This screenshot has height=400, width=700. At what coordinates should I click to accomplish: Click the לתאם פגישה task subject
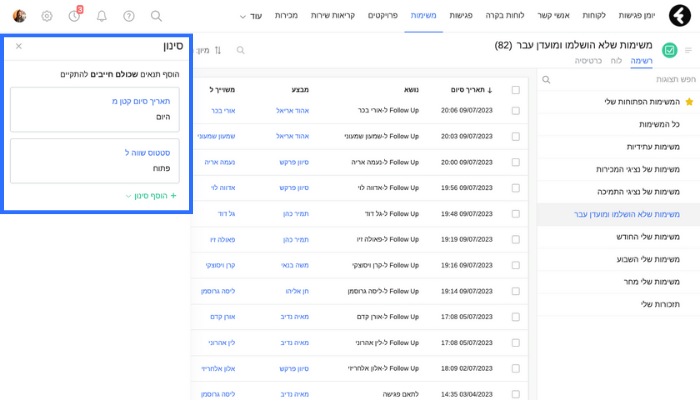[x=400, y=394]
